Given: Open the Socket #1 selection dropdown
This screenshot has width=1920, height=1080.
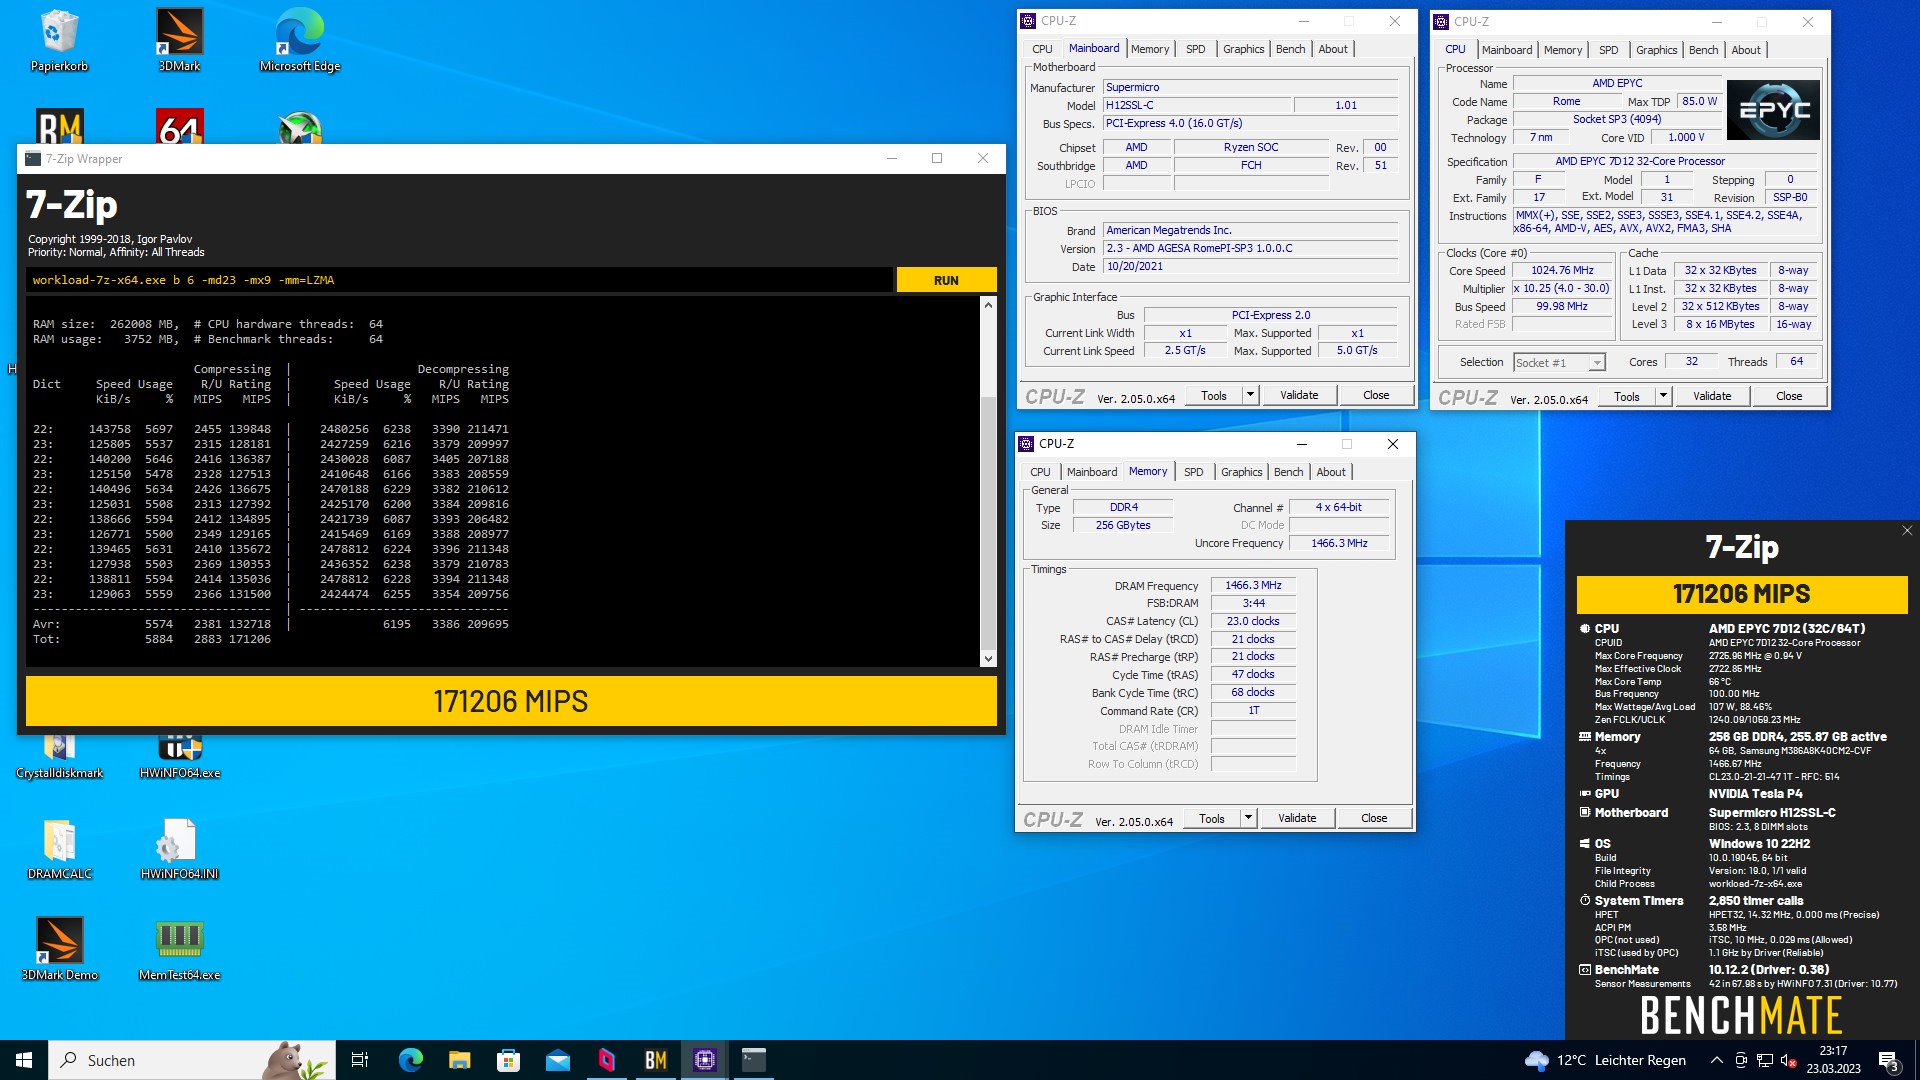Looking at the screenshot, I should coord(1558,362).
